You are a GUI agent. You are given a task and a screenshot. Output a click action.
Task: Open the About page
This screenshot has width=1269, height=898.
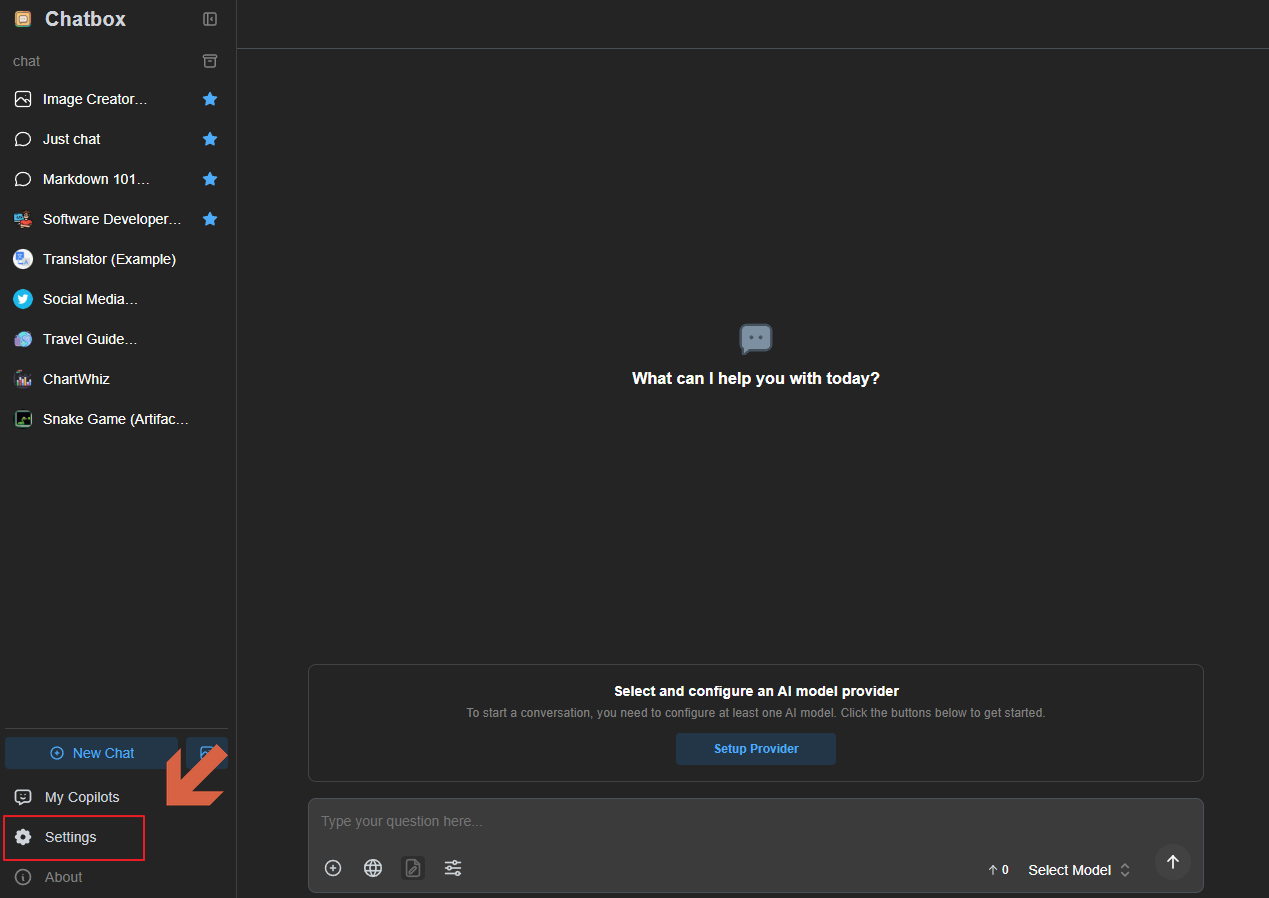coord(63,877)
